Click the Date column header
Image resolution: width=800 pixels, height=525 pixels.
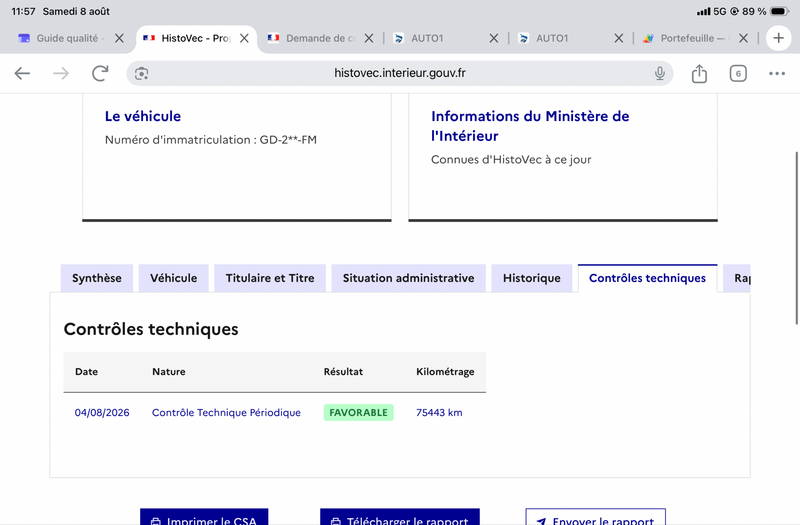[x=86, y=371]
